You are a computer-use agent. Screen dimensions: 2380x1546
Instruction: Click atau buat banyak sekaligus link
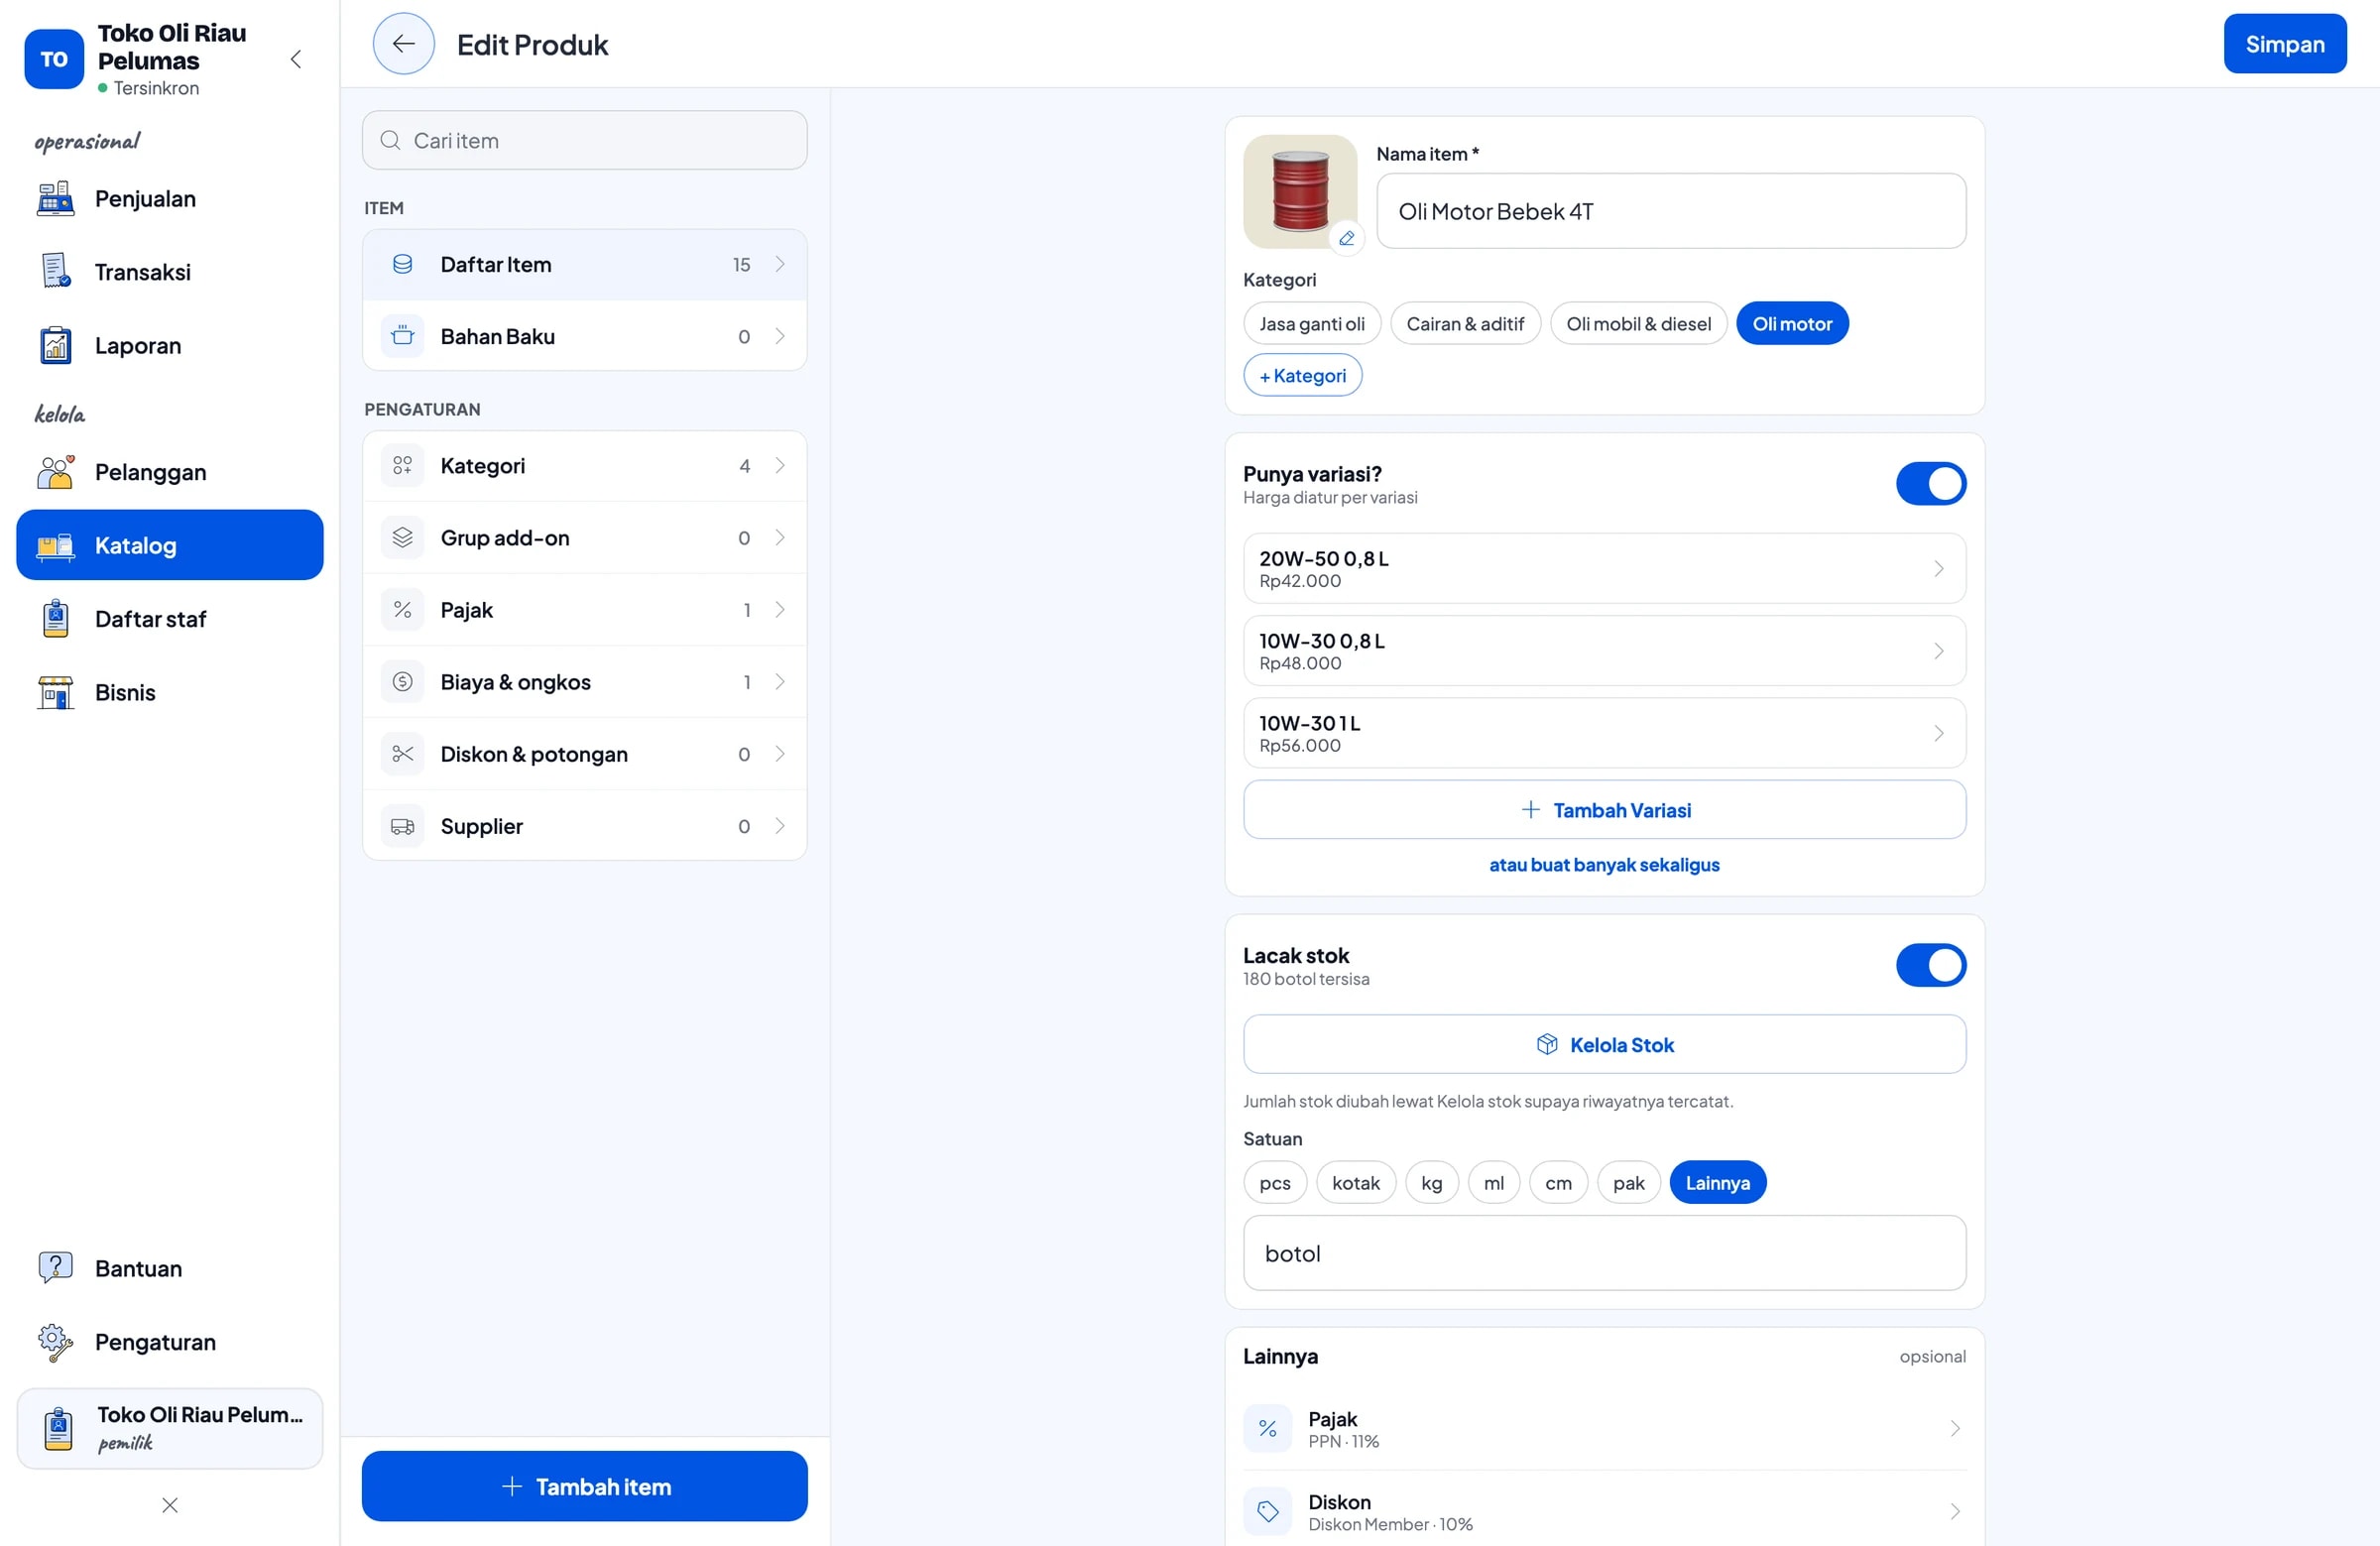[1604, 865]
